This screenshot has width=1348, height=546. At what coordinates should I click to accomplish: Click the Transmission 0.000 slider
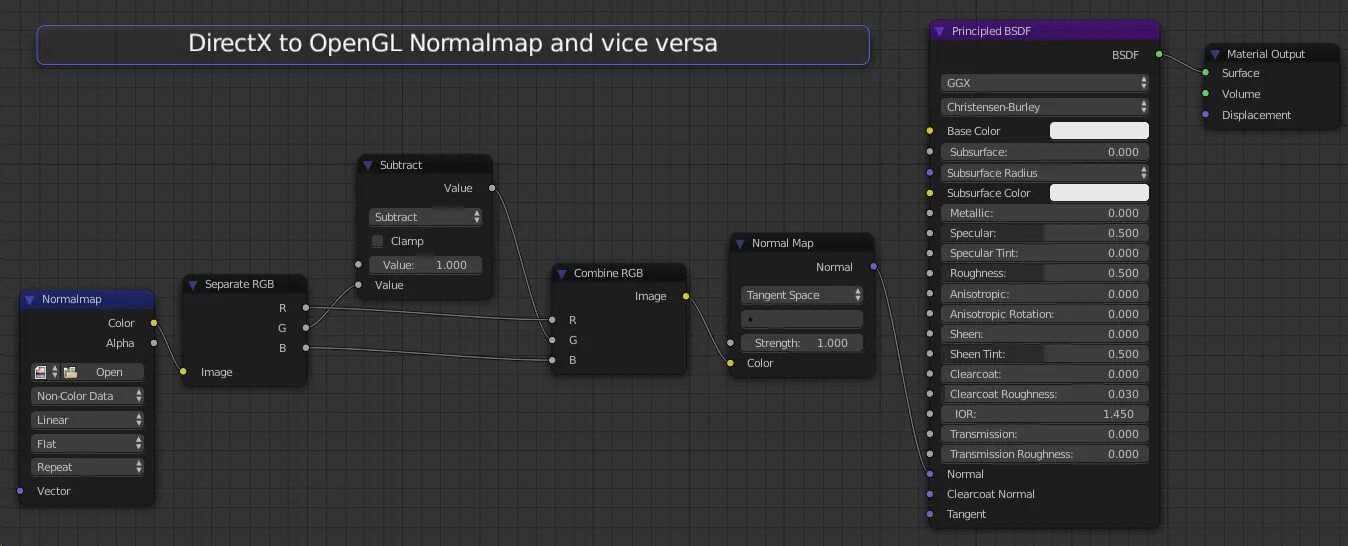1045,434
